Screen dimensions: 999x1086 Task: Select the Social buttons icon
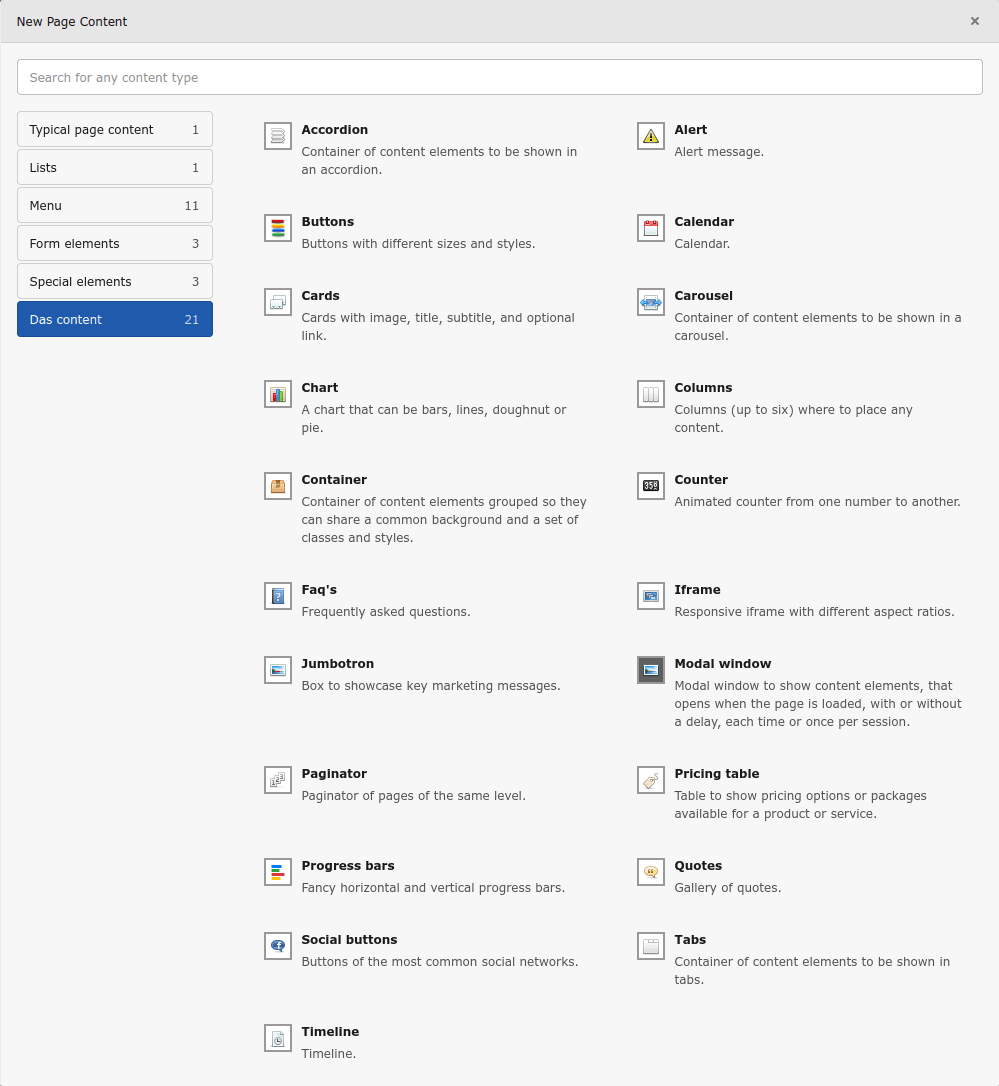(277, 946)
